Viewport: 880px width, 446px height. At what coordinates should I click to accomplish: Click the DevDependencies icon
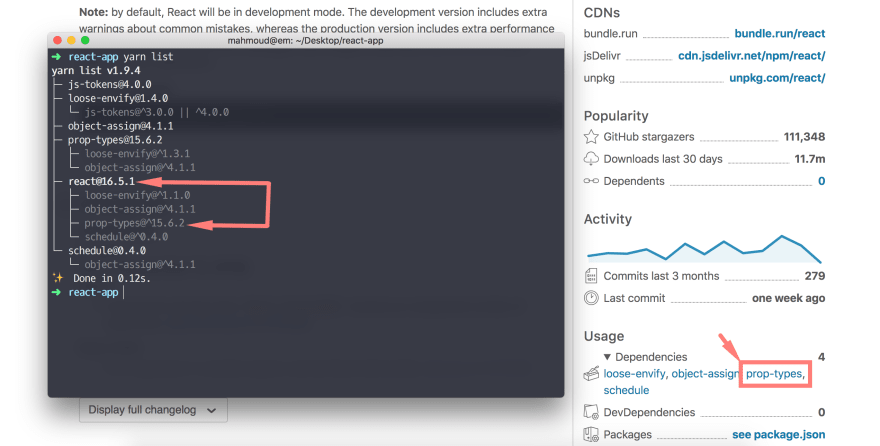[591, 412]
